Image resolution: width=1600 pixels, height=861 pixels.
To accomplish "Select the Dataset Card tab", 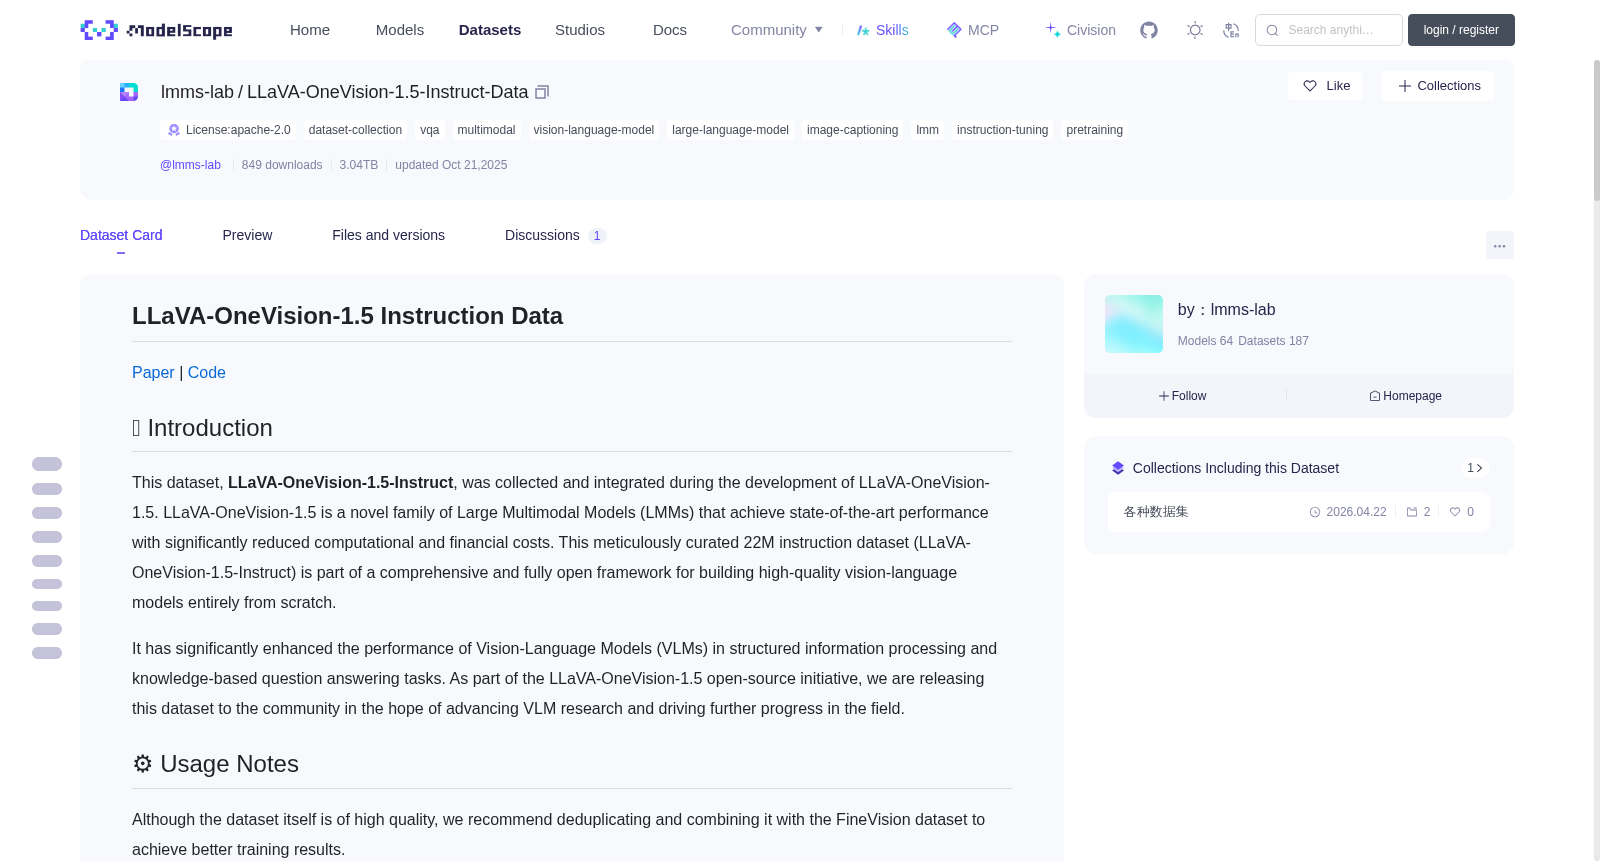I will click(121, 235).
